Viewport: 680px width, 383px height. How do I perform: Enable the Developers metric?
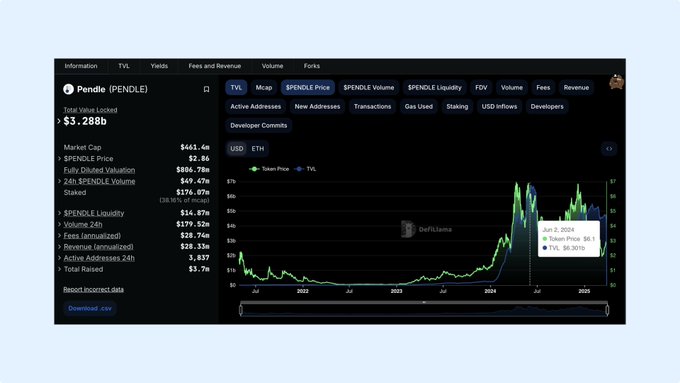click(x=547, y=107)
